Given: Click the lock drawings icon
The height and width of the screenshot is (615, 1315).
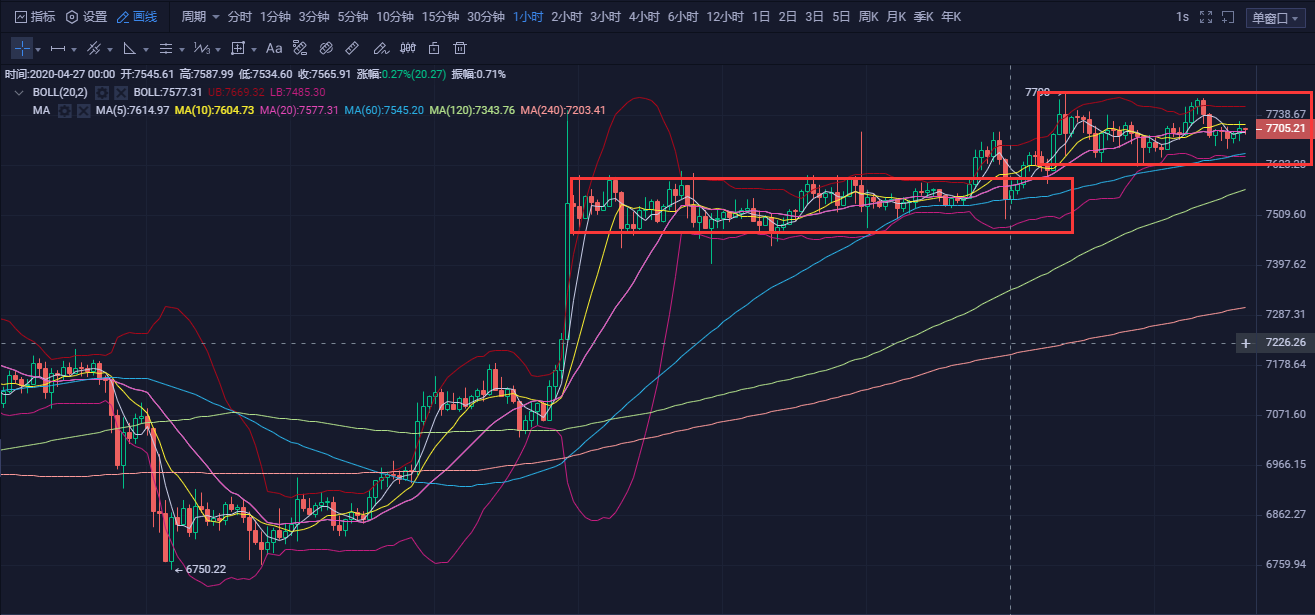Looking at the screenshot, I should 433,48.
